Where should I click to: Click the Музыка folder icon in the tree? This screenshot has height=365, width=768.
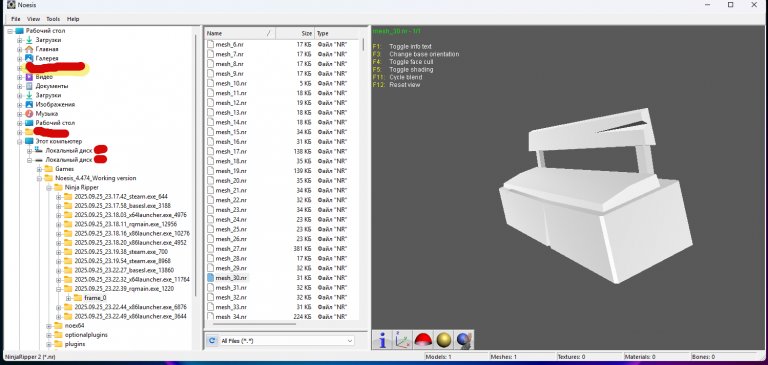coord(29,114)
